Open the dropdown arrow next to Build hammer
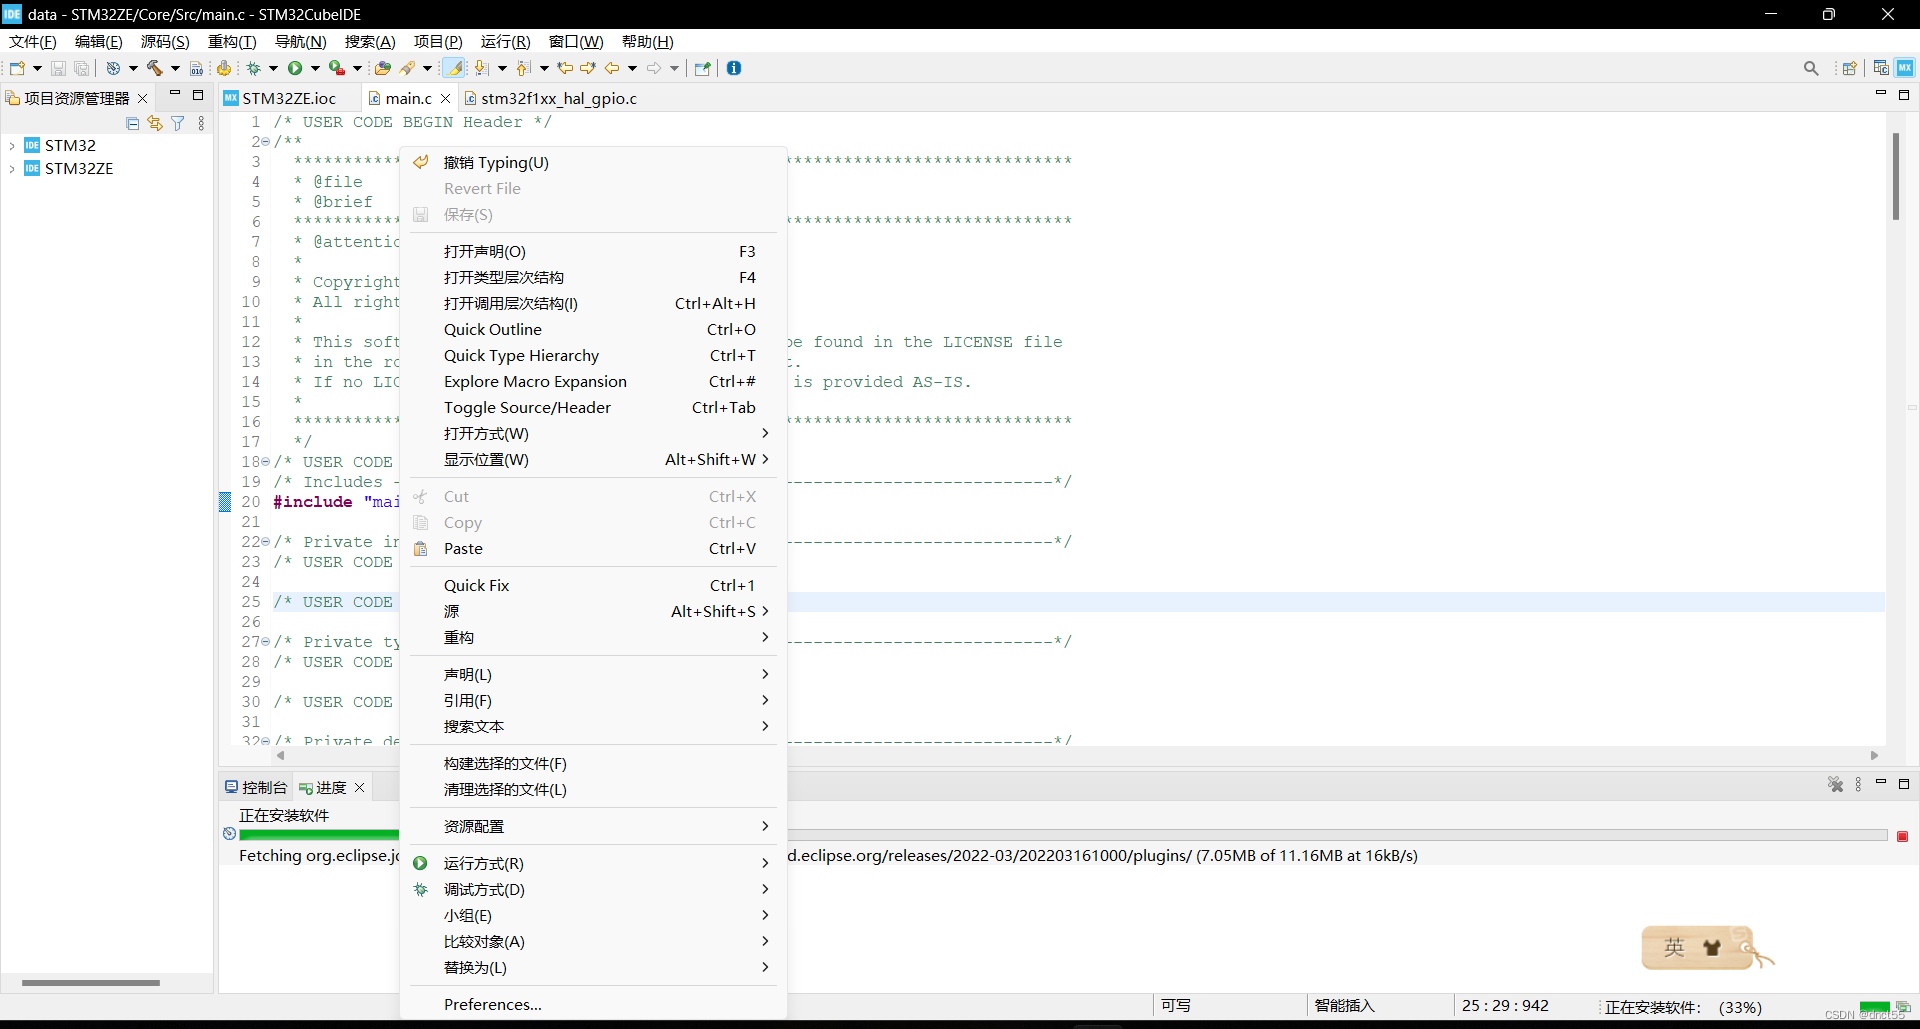Image resolution: width=1920 pixels, height=1029 pixels. click(175, 68)
